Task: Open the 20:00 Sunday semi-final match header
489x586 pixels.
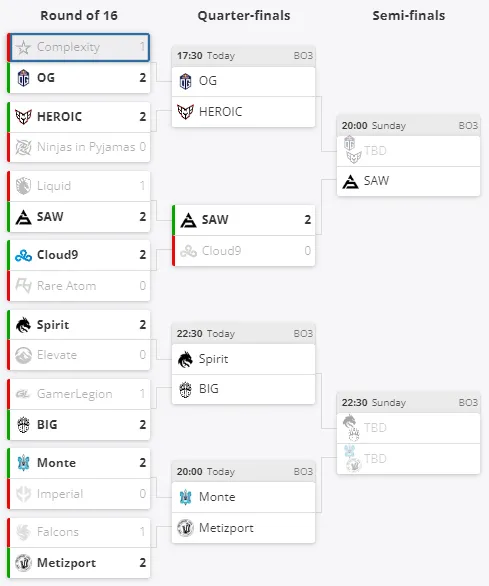Action: [x=408, y=126]
